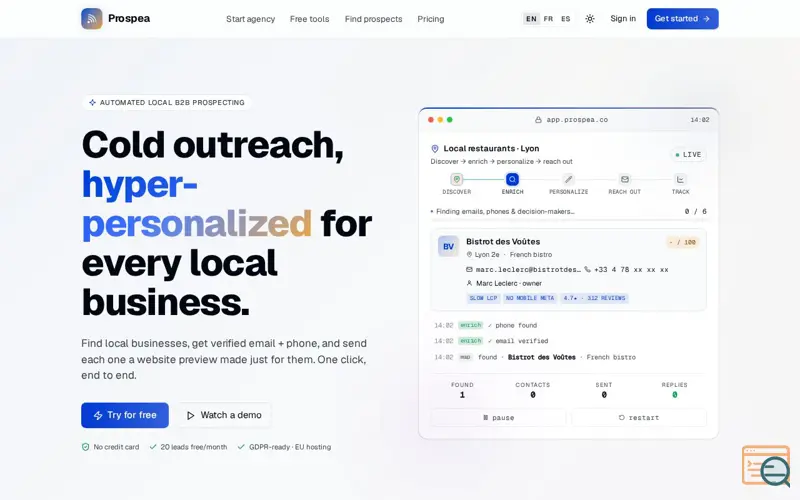Open the Free tools menu item
The width and height of the screenshot is (800, 500).
click(x=310, y=19)
